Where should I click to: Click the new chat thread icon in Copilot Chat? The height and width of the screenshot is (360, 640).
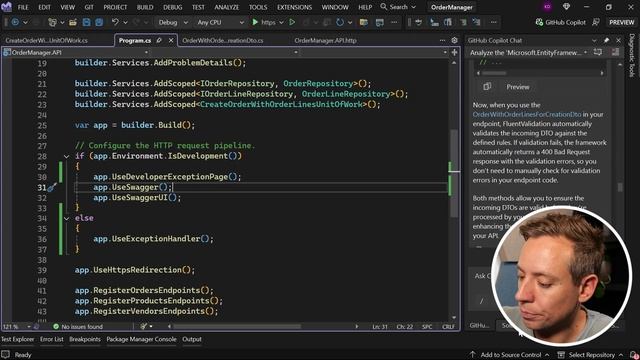(598, 52)
